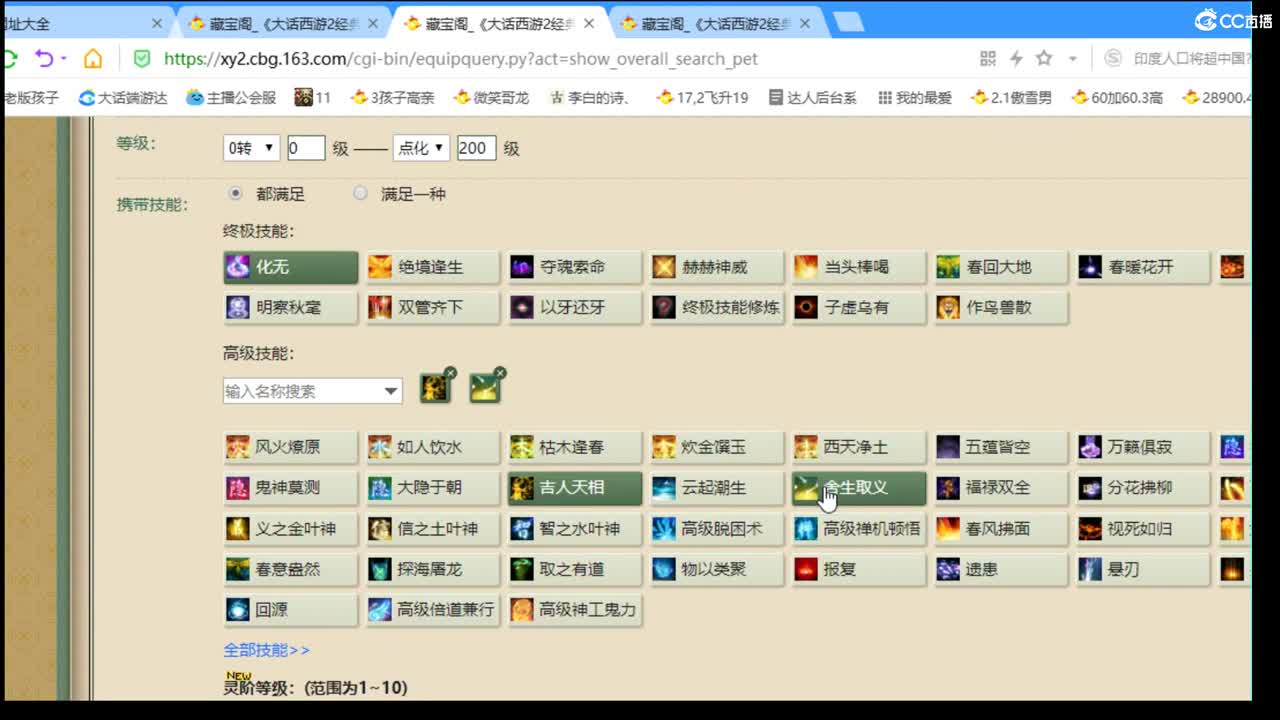Select the 化无 ultimate skill
This screenshot has width=1280, height=720.
point(290,267)
